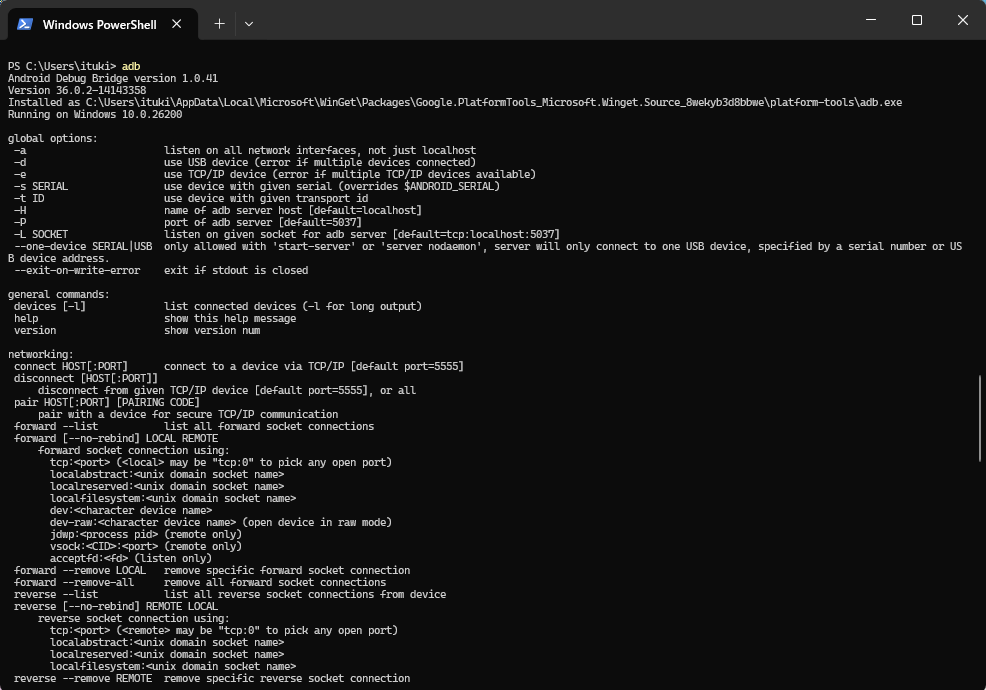Close the terminal window
Image resolution: width=986 pixels, height=690 pixels.
(963, 20)
